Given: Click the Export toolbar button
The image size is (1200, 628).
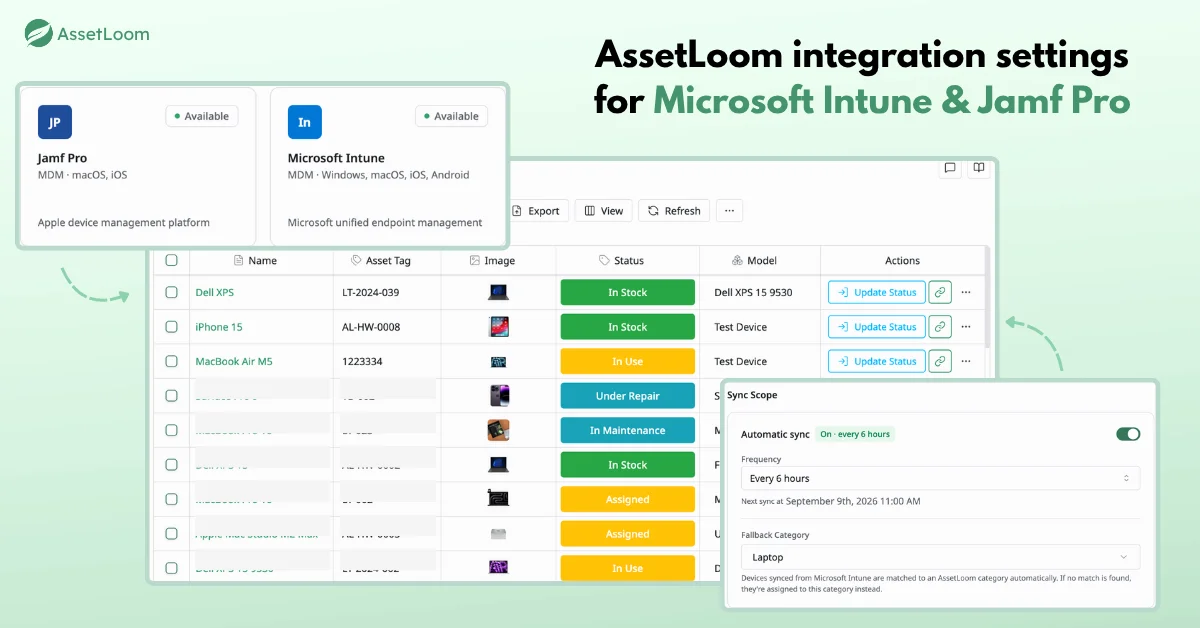Looking at the screenshot, I should point(536,211).
